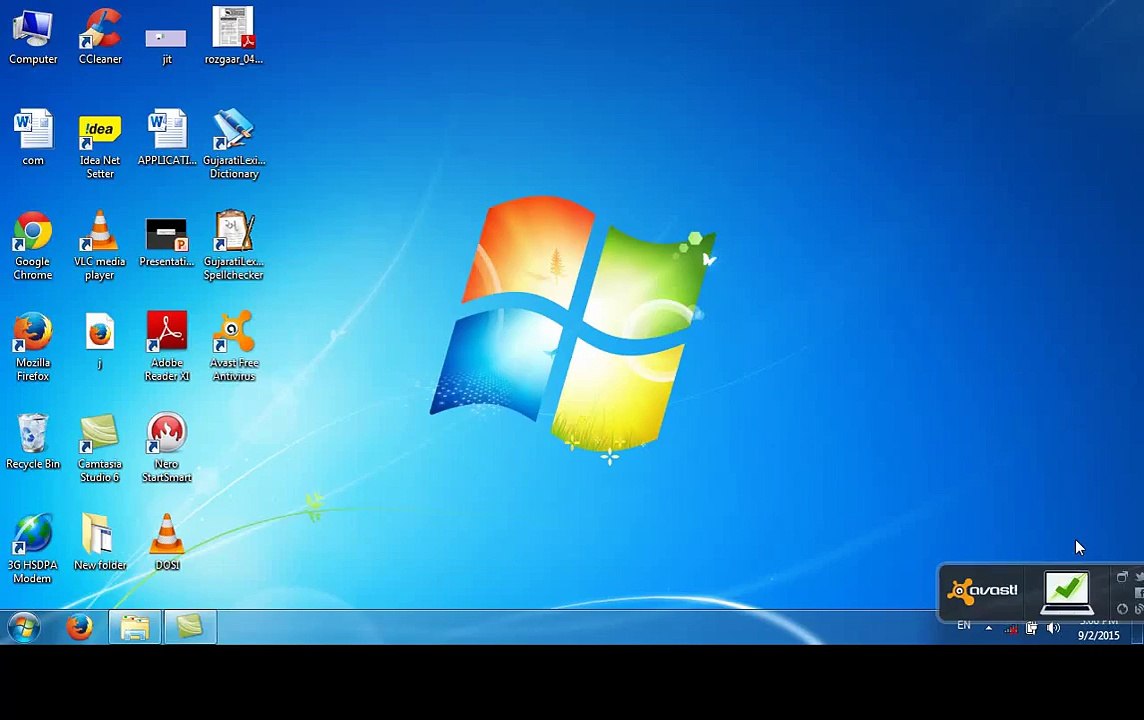Screen dimensions: 1144x720
Task: Click Avast popup refresh icon
Action: pyautogui.click(x=1122, y=608)
